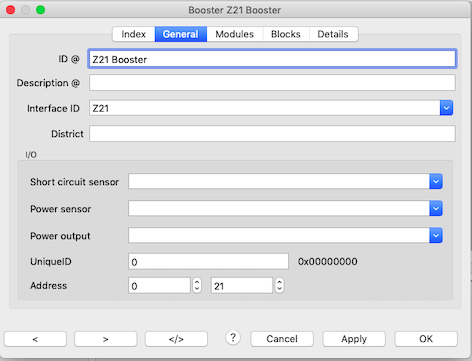Switch to the Details tab
The height and width of the screenshot is (361, 472).
[333, 34]
